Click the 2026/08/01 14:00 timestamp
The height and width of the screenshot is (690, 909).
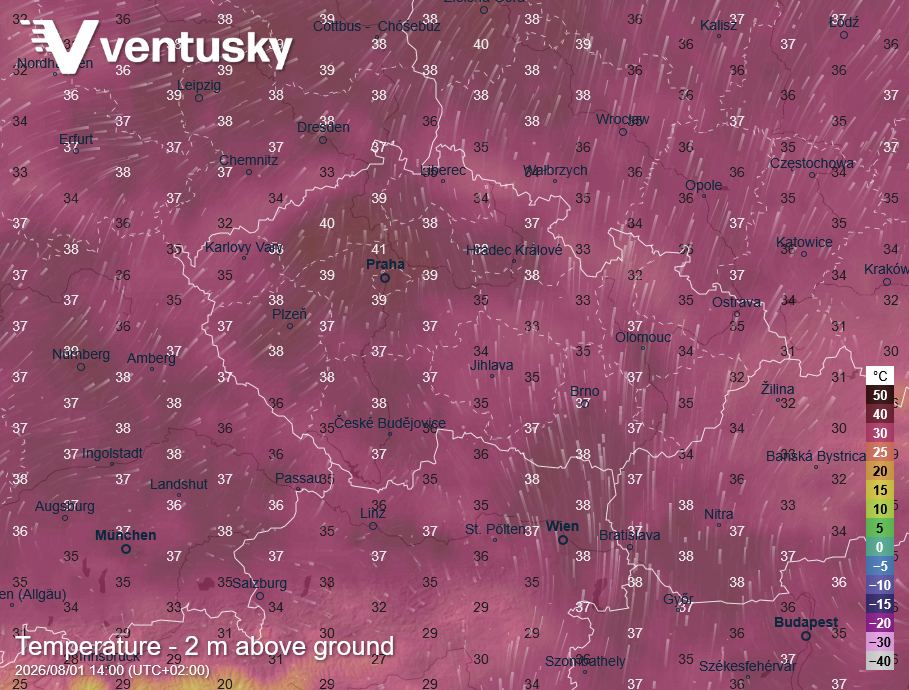[x=112, y=670]
